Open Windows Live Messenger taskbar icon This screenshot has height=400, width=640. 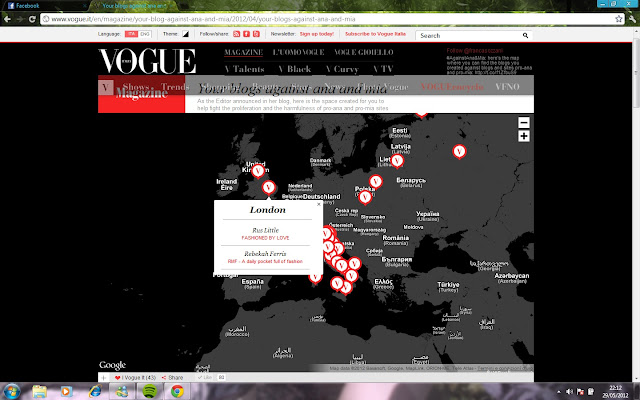[x=122, y=391]
